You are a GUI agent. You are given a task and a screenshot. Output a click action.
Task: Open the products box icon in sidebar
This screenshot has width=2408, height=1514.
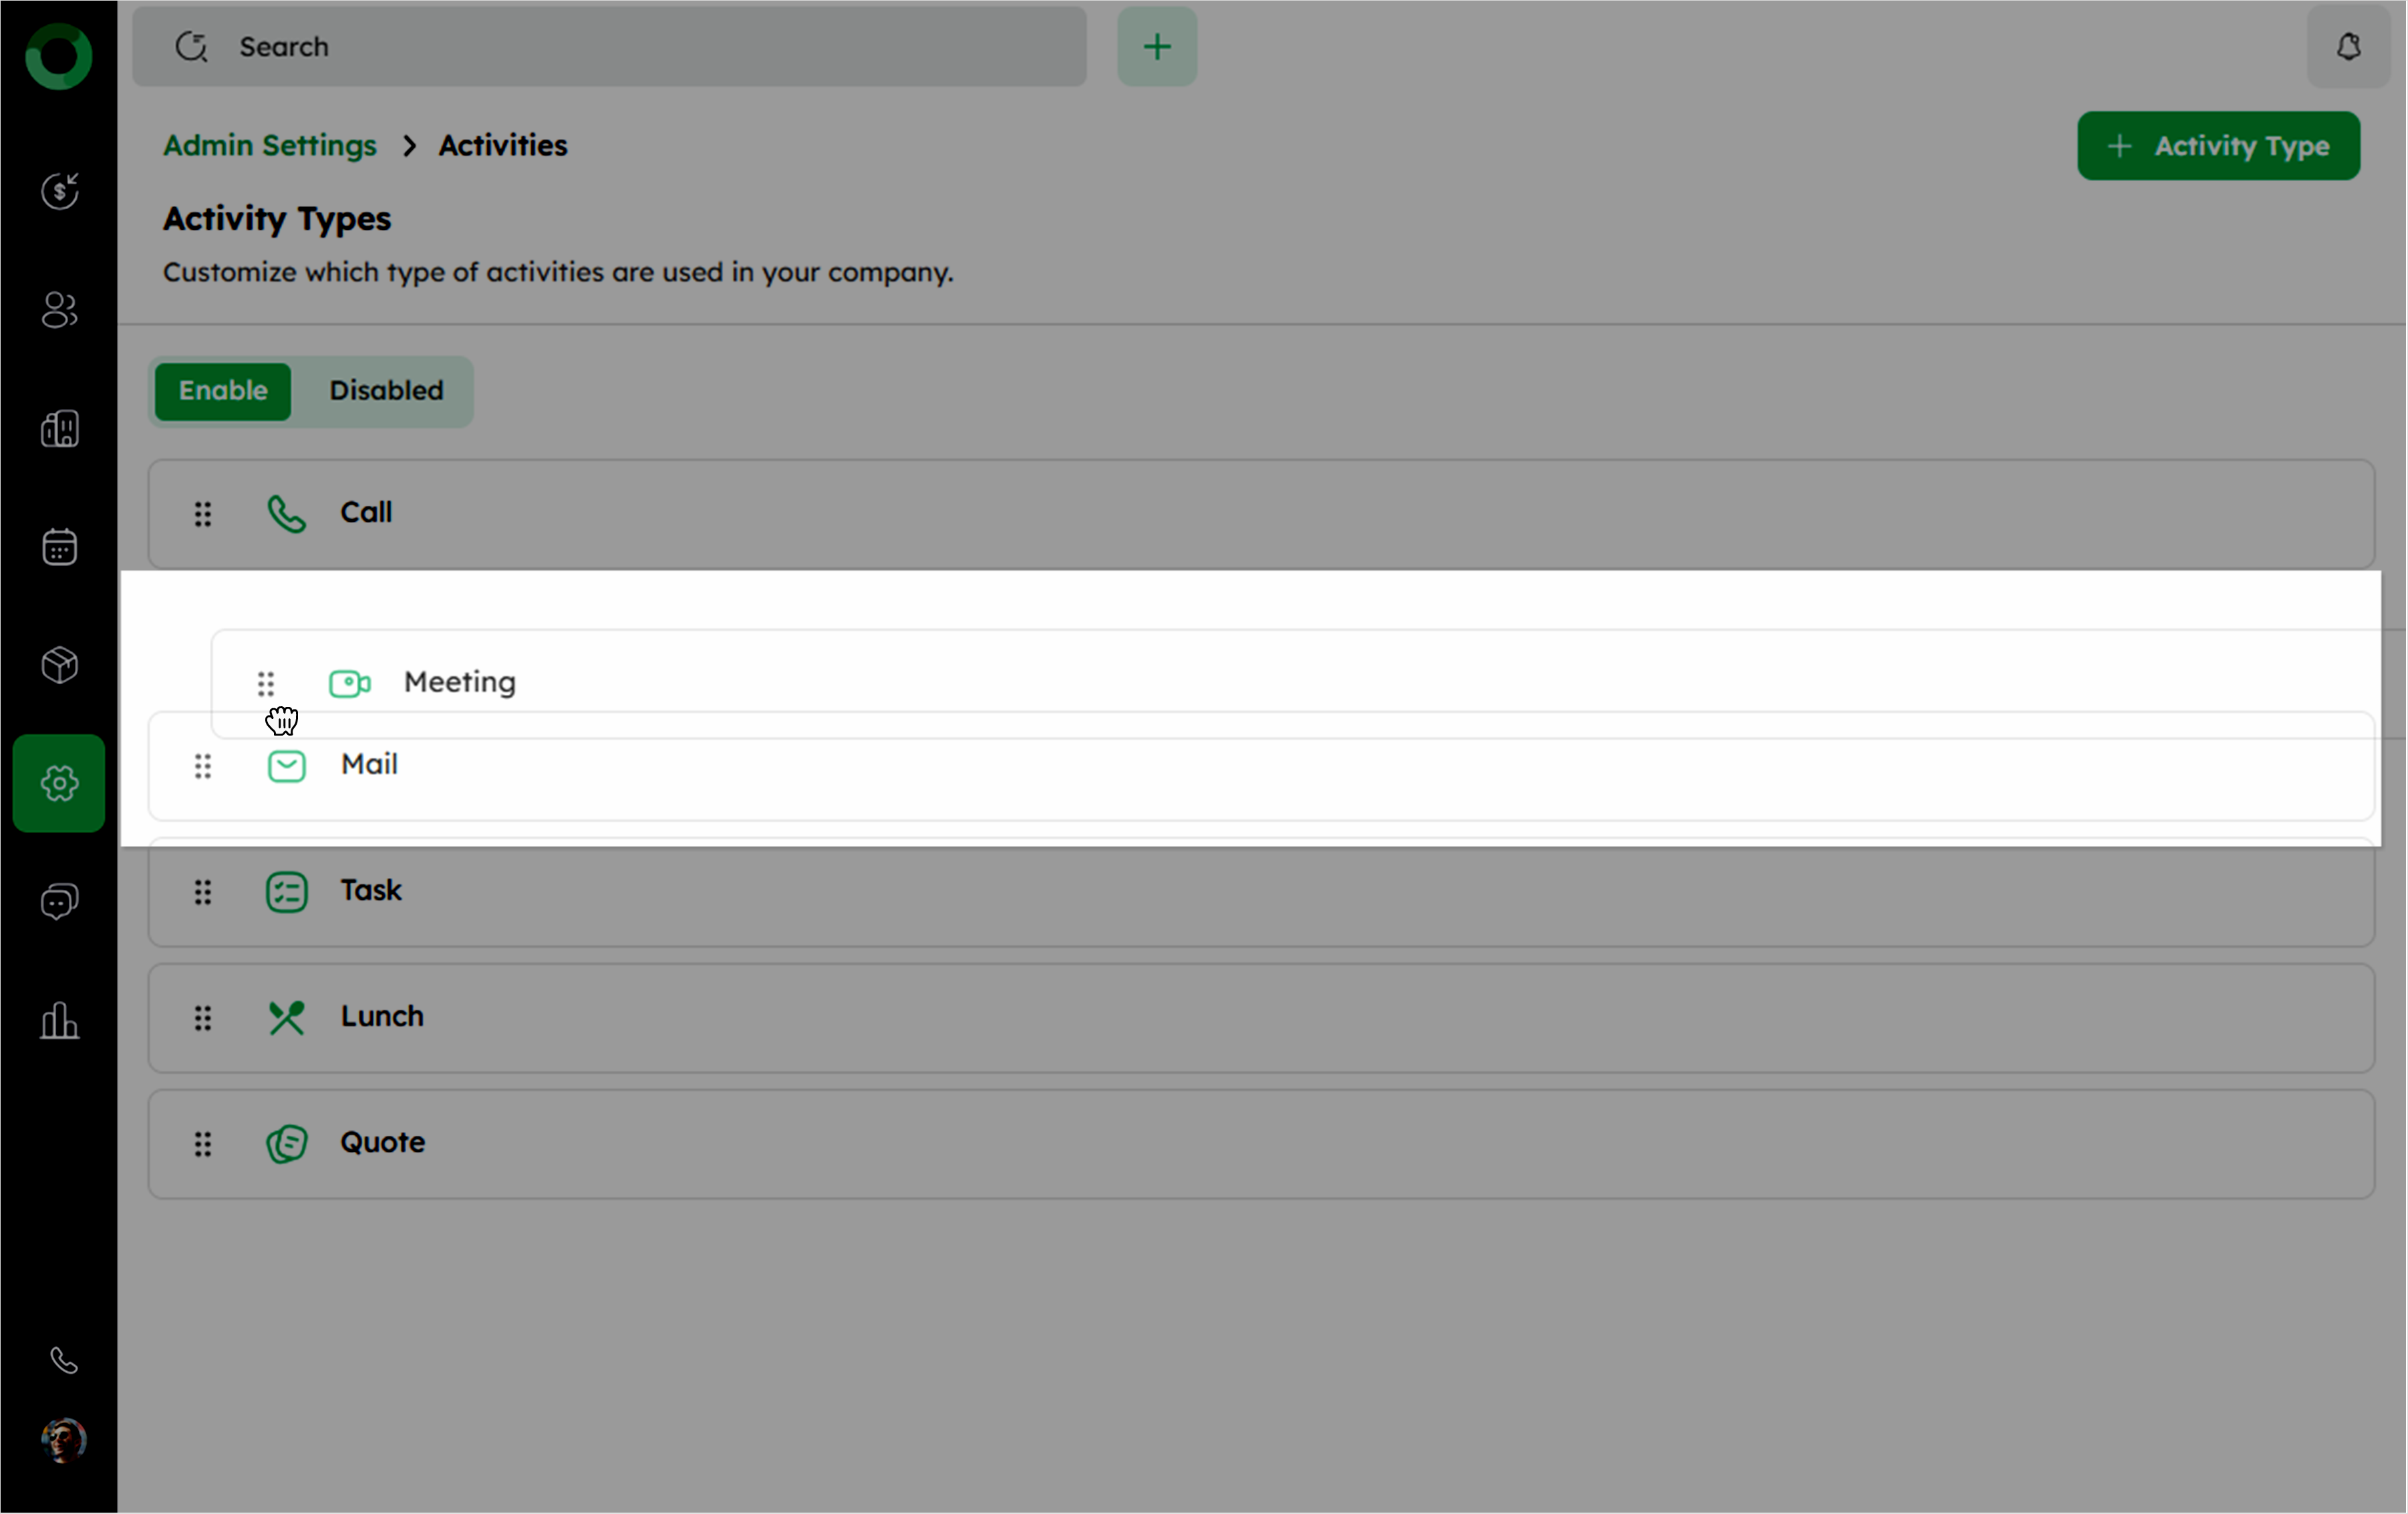point(59,665)
